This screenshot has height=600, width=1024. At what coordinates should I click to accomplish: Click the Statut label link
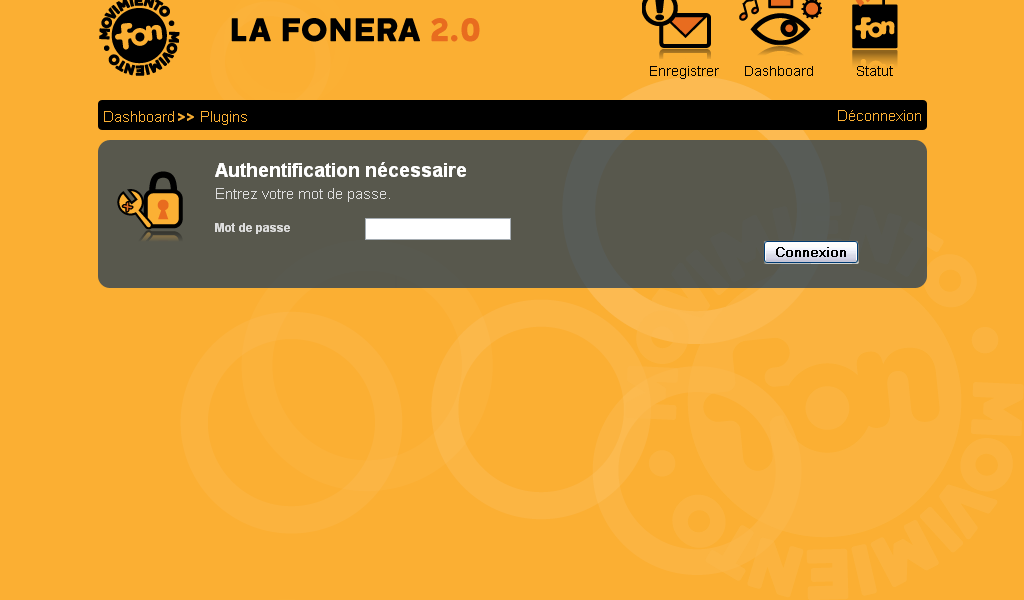tap(874, 71)
